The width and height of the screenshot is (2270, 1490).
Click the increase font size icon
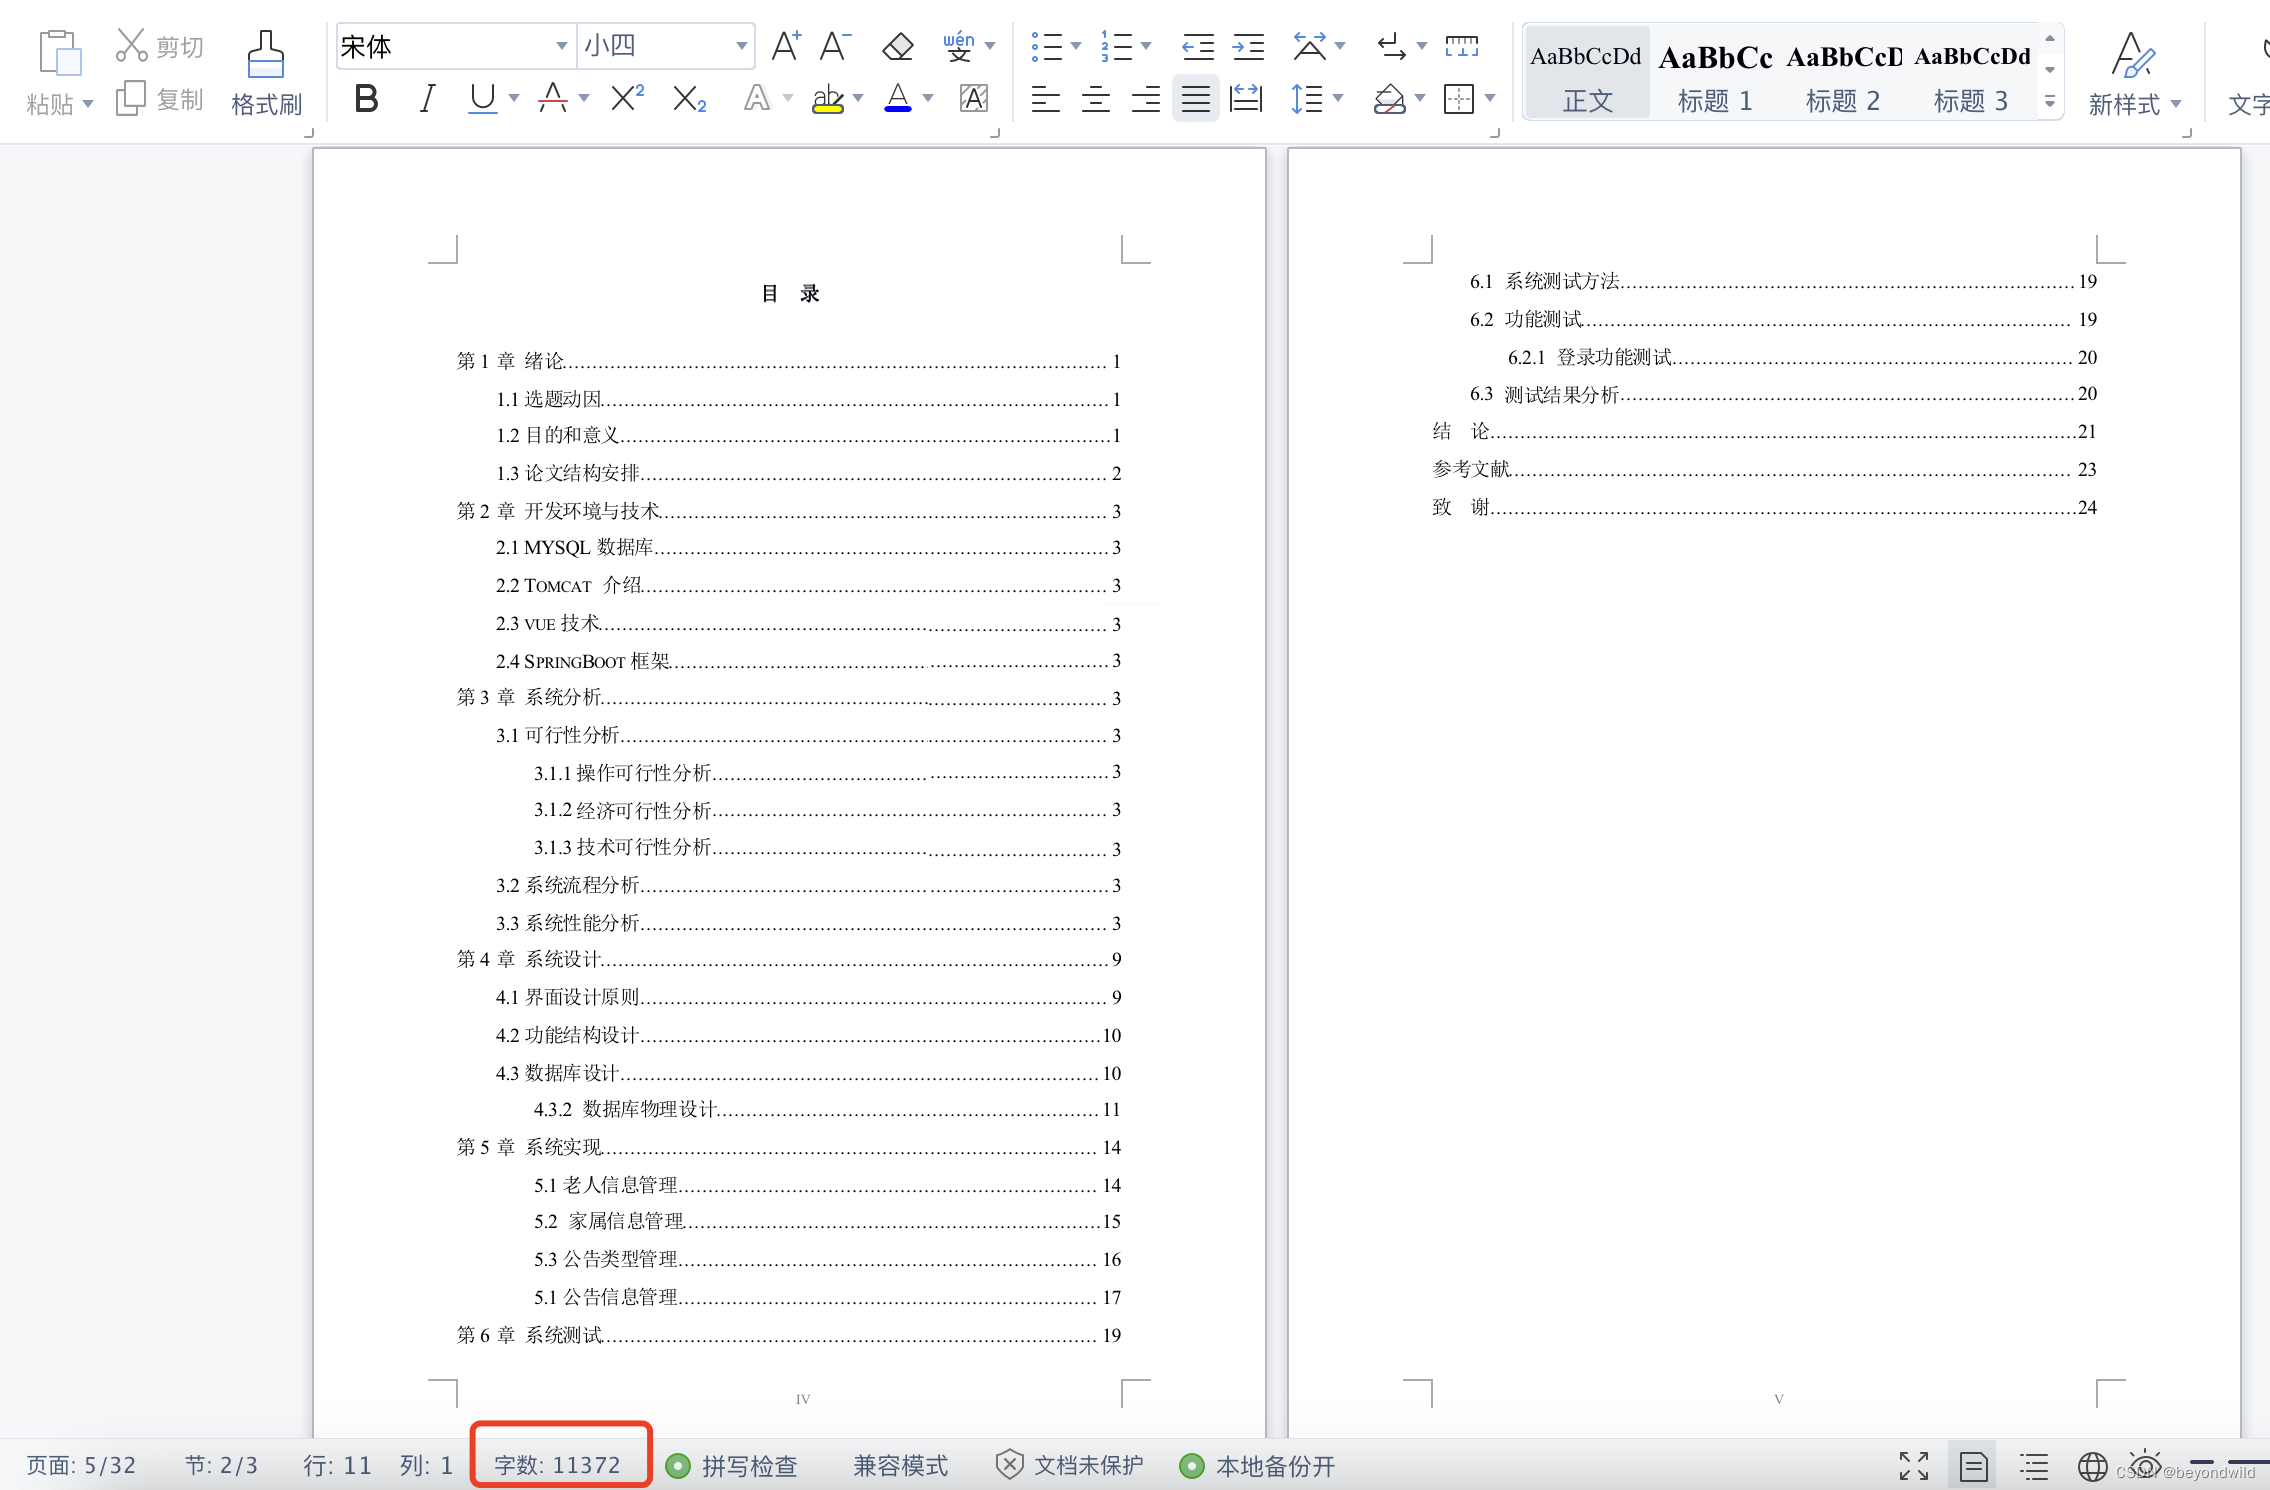pos(785,46)
